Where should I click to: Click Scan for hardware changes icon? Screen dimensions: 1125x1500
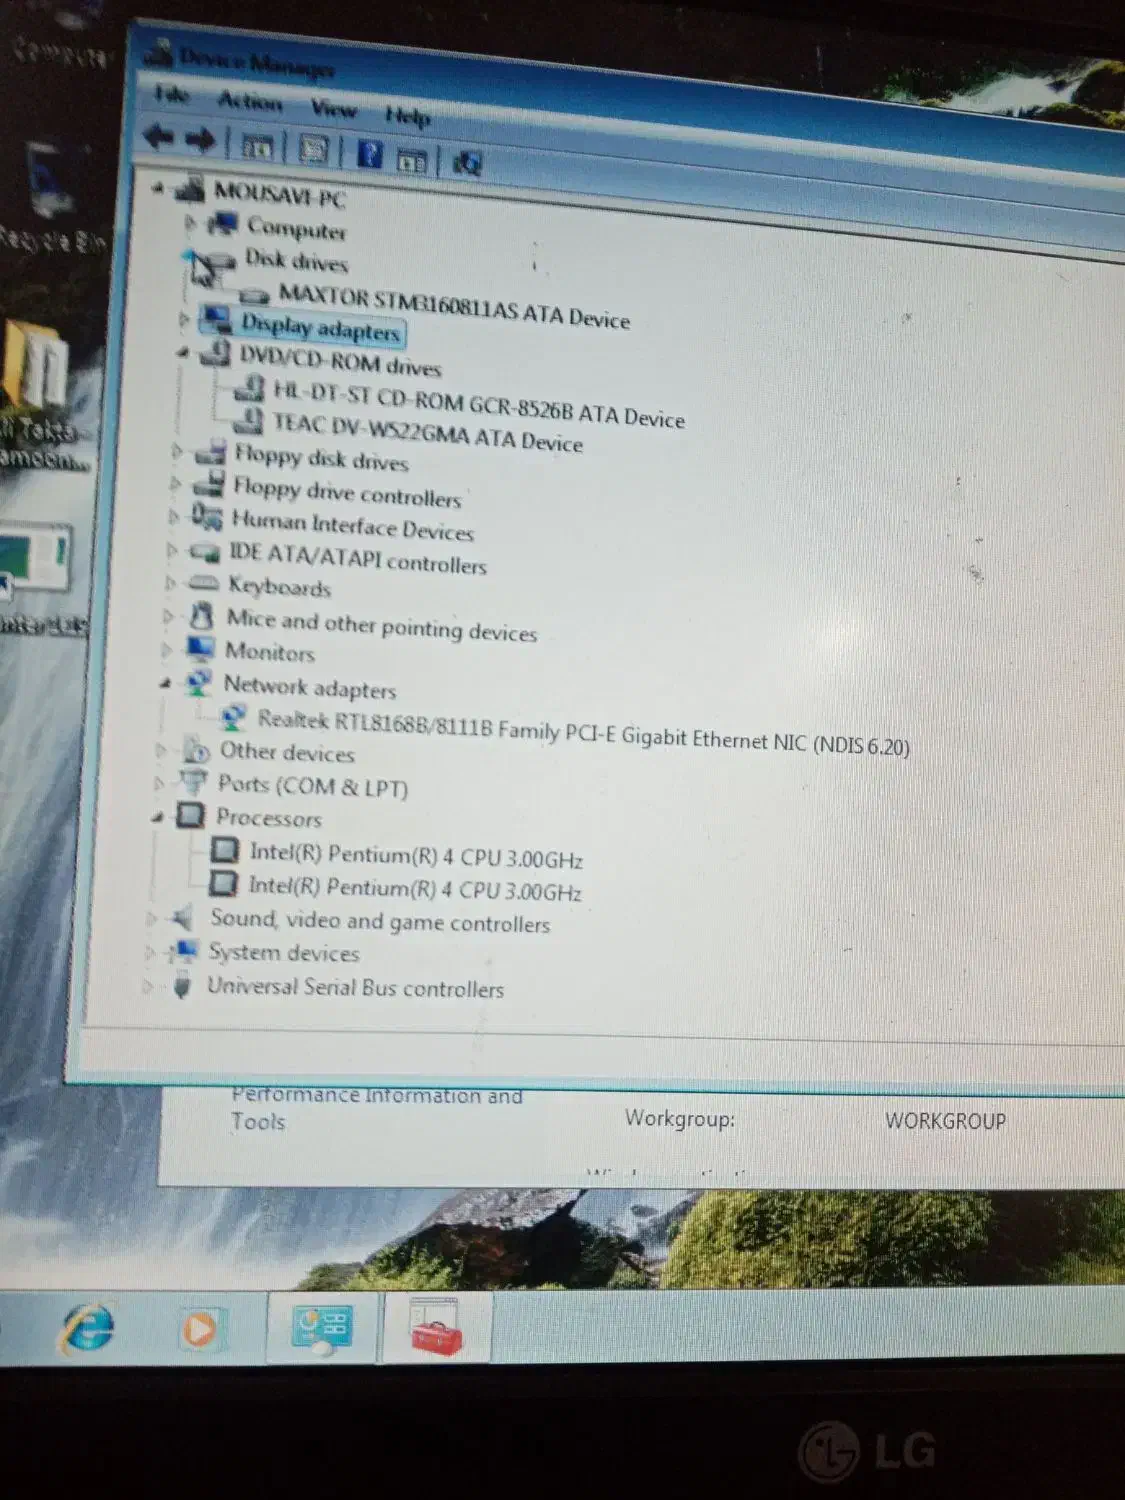(x=467, y=162)
